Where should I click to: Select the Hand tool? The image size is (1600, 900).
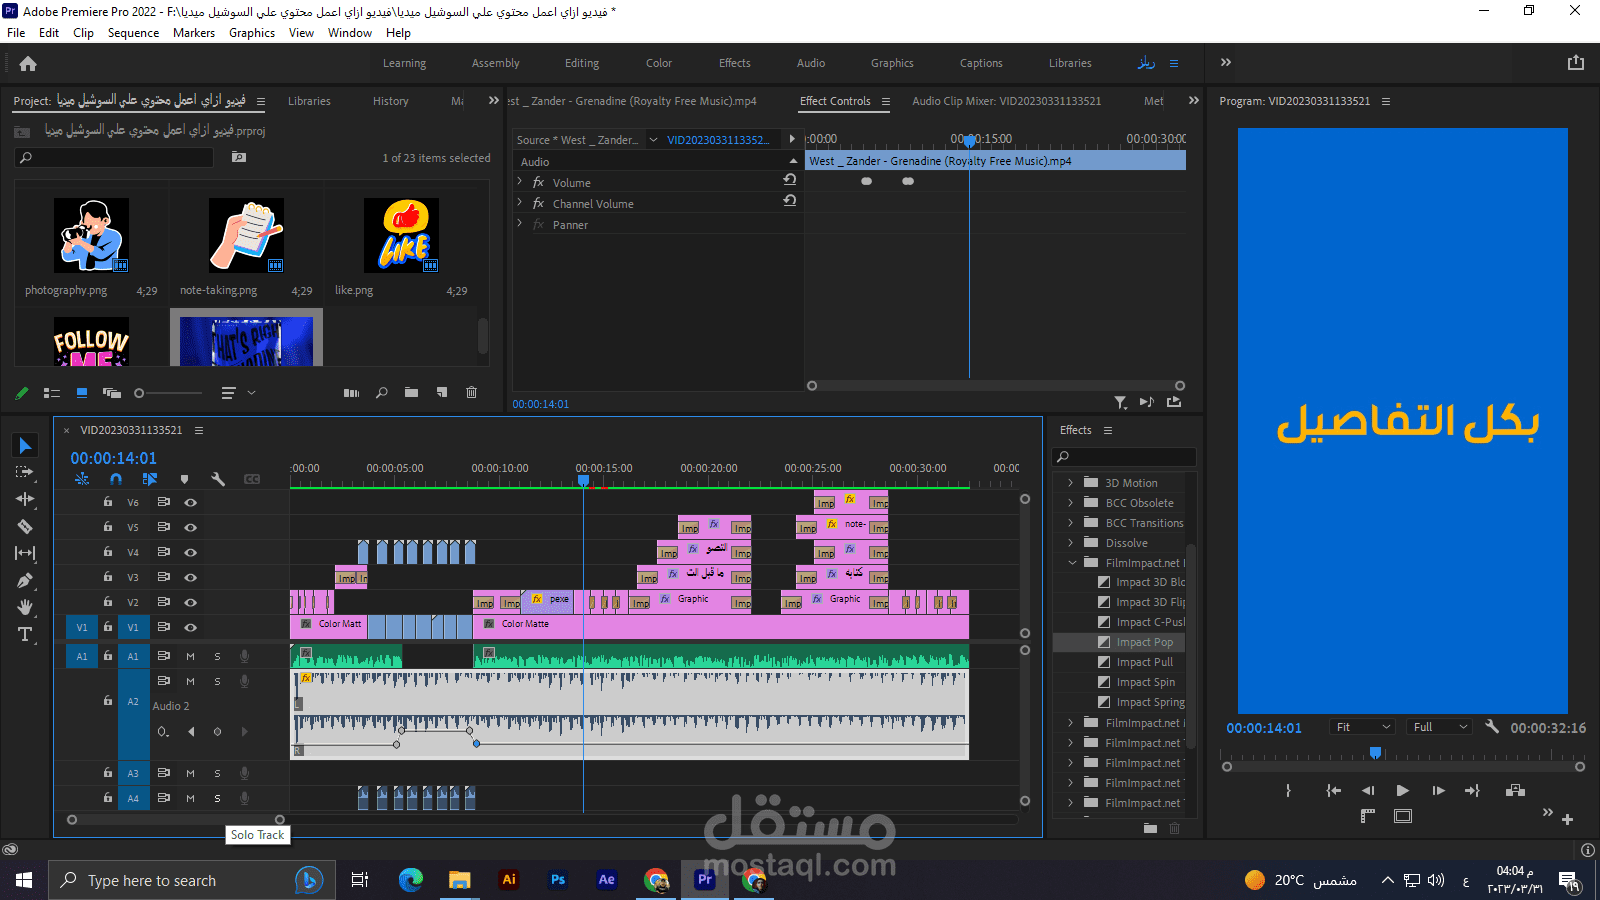point(25,607)
